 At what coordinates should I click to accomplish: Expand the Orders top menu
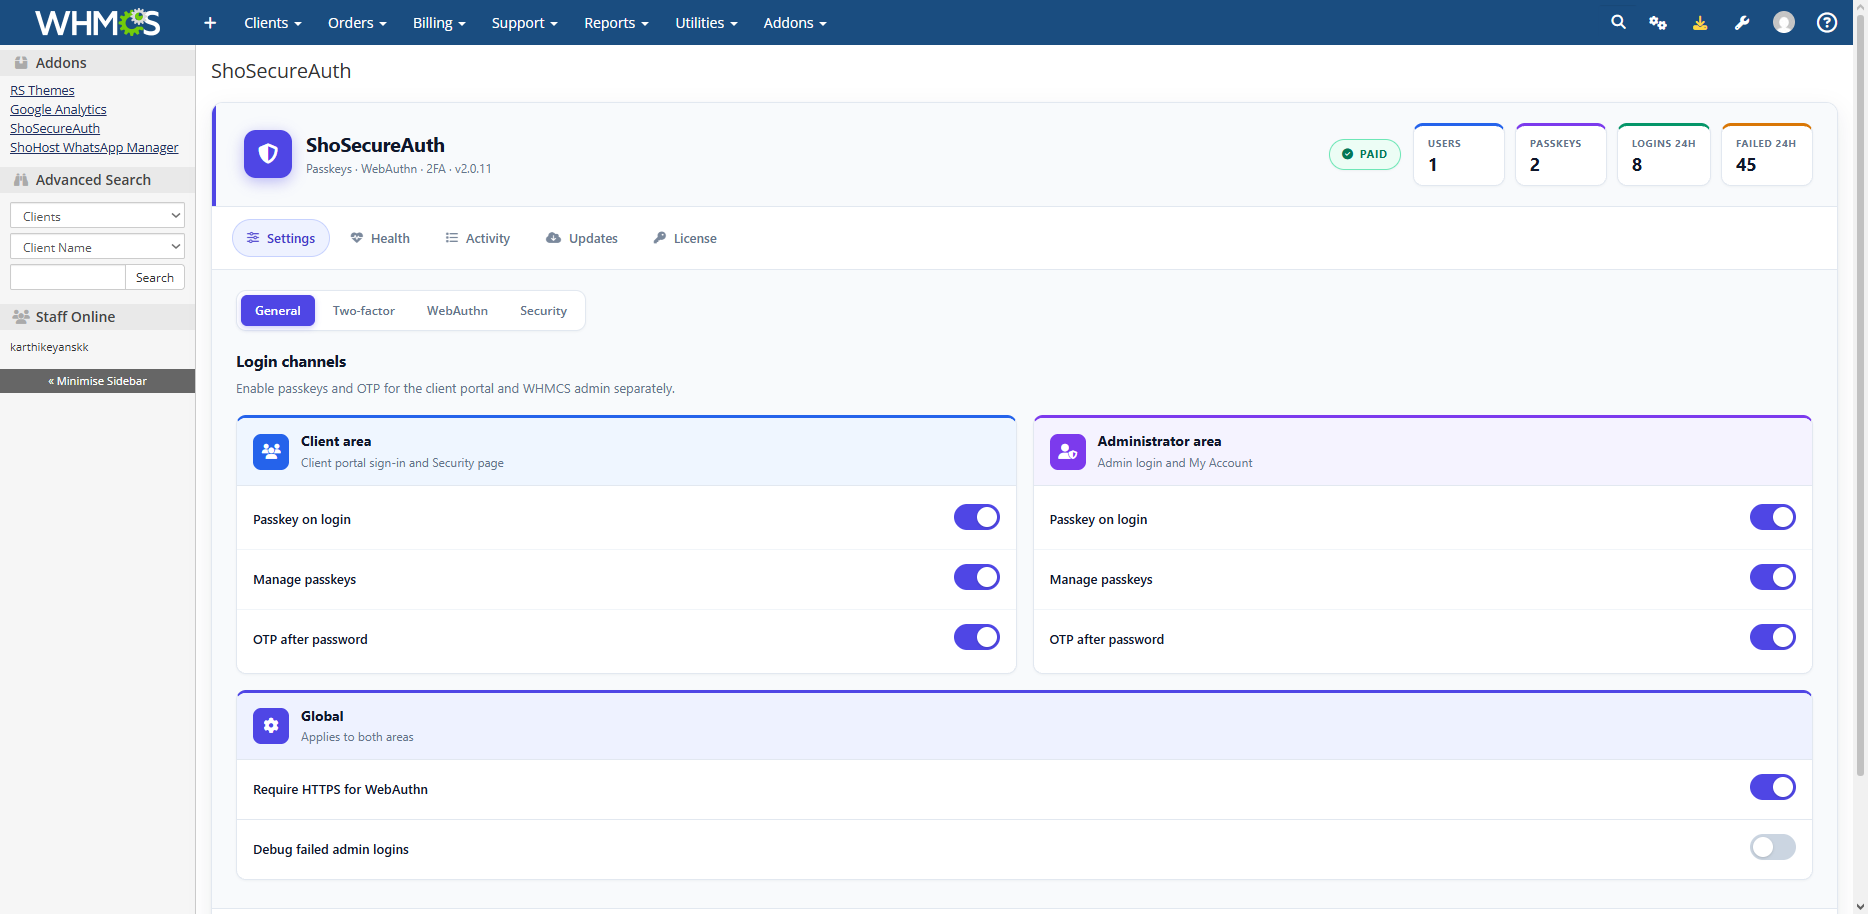[357, 23]
